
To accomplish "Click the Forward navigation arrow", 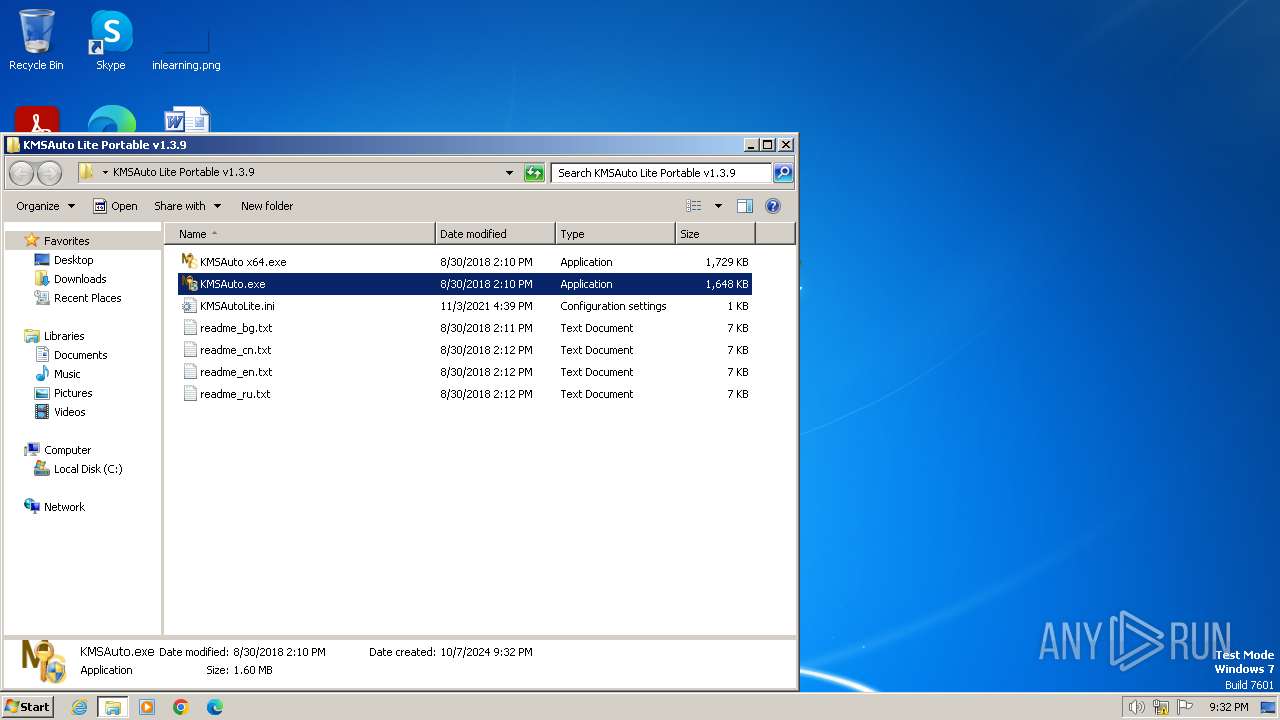I will point(49,173).
